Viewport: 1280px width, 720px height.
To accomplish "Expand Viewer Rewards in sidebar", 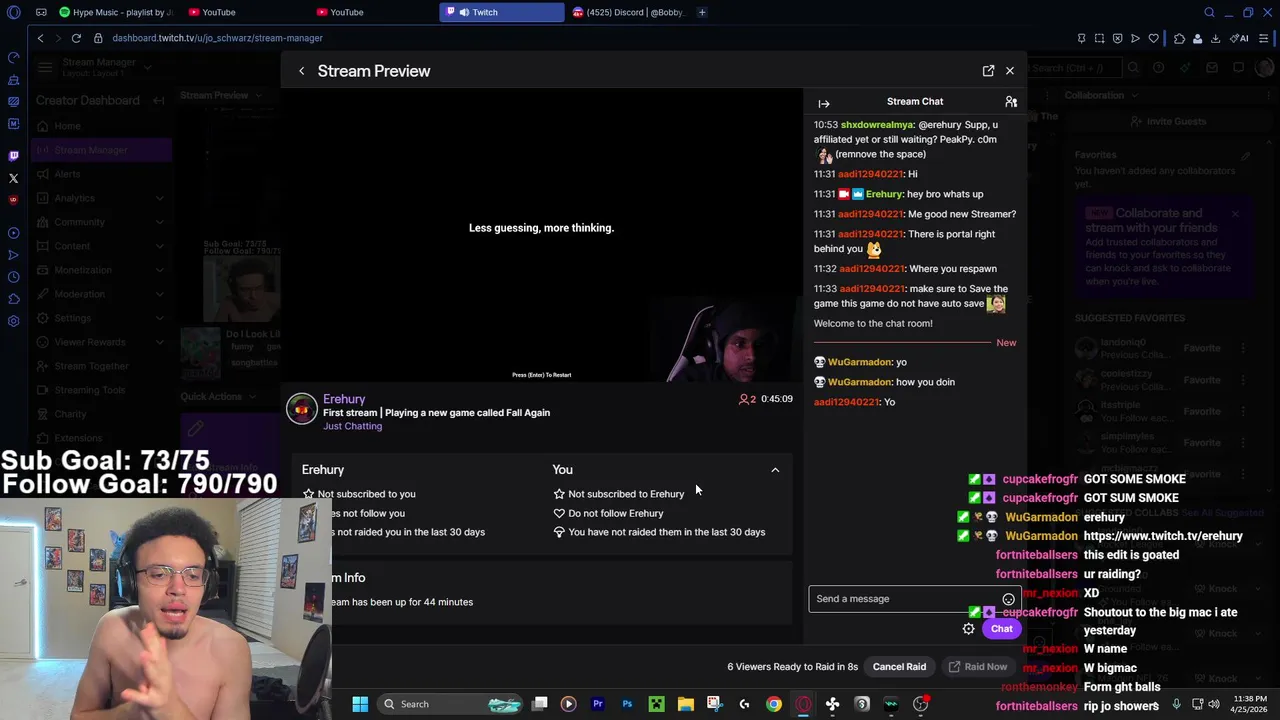I will click(100, 342).
